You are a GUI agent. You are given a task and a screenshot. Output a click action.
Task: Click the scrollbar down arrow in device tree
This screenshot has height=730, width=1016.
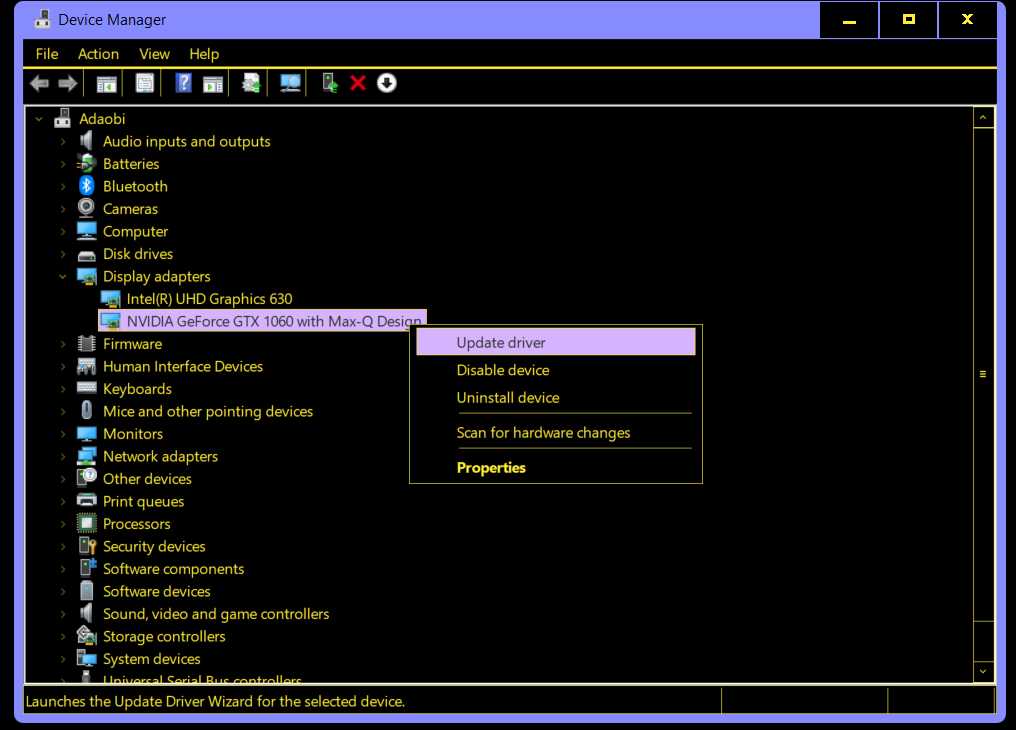pyautogui.click(x=983, y=671)
